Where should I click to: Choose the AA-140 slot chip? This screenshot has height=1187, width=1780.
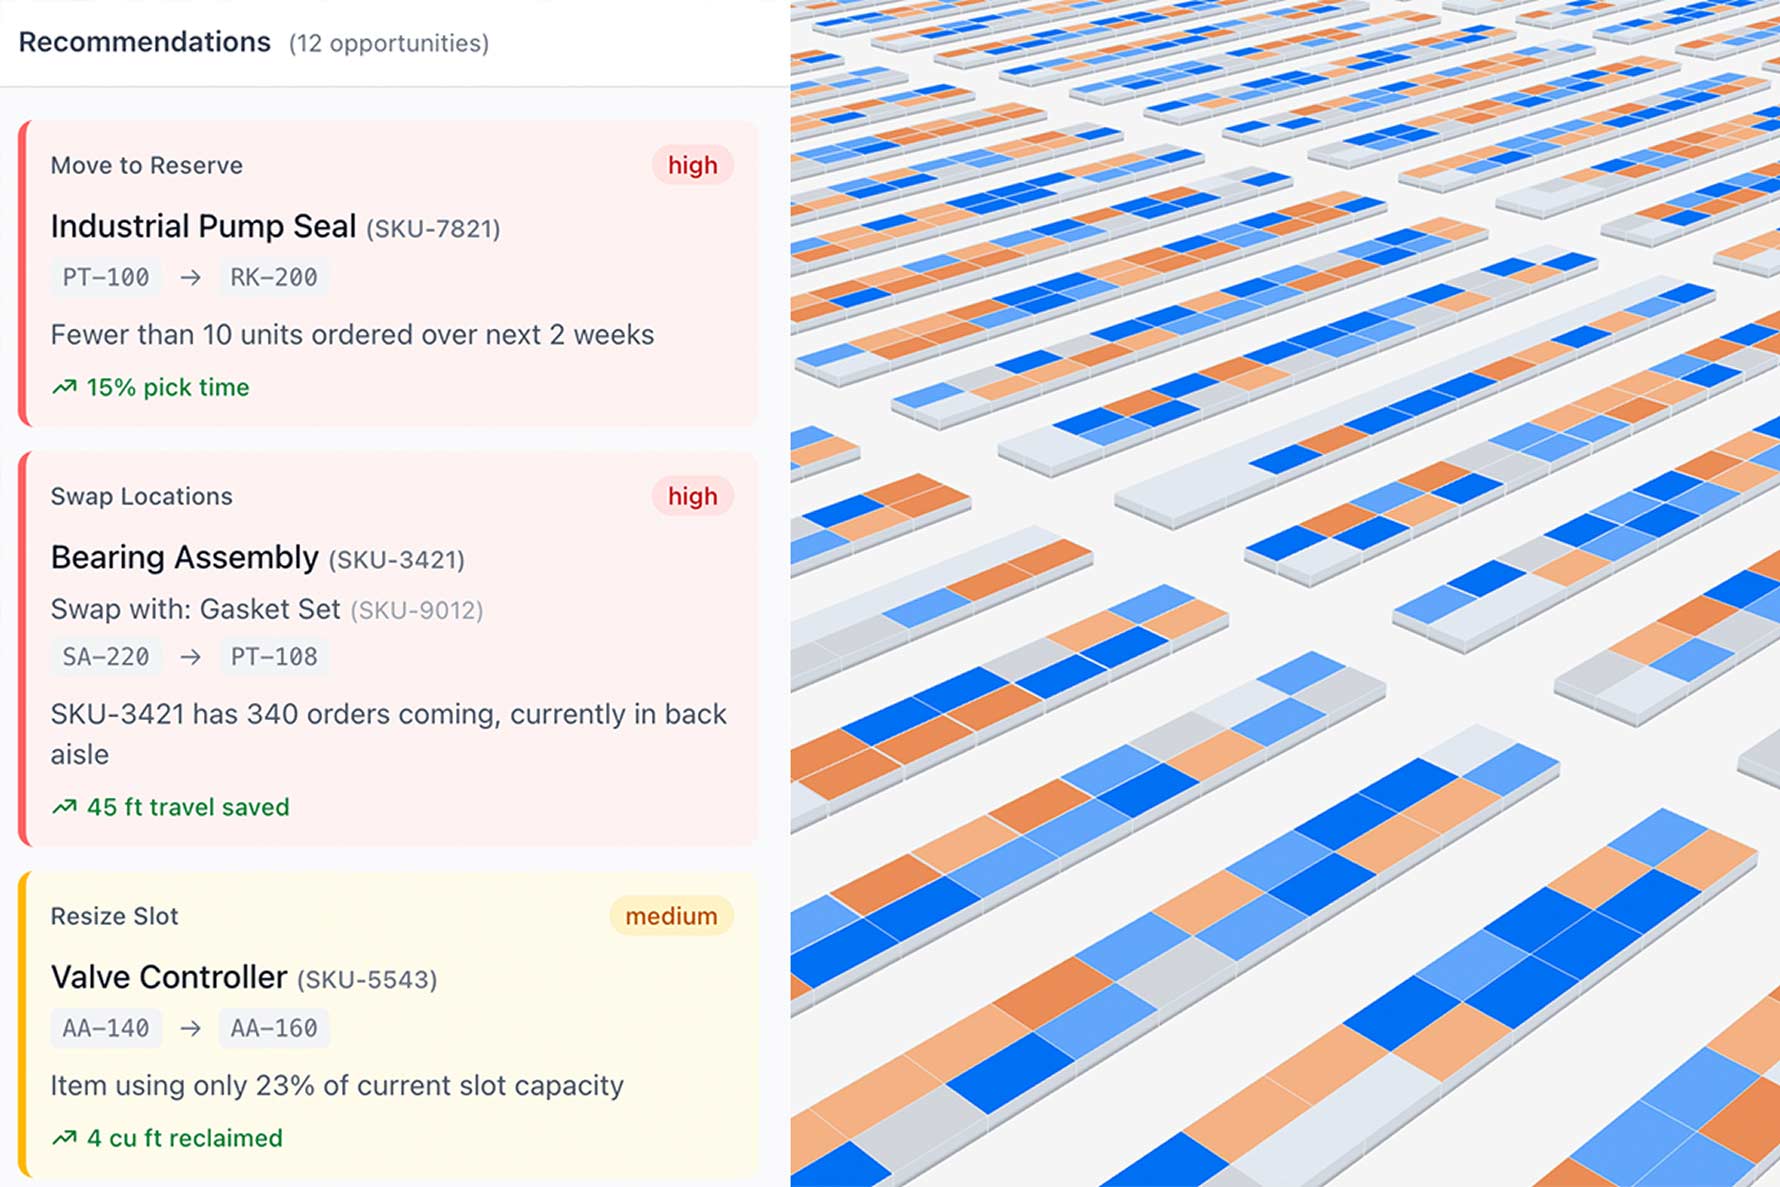point(106,1028)
